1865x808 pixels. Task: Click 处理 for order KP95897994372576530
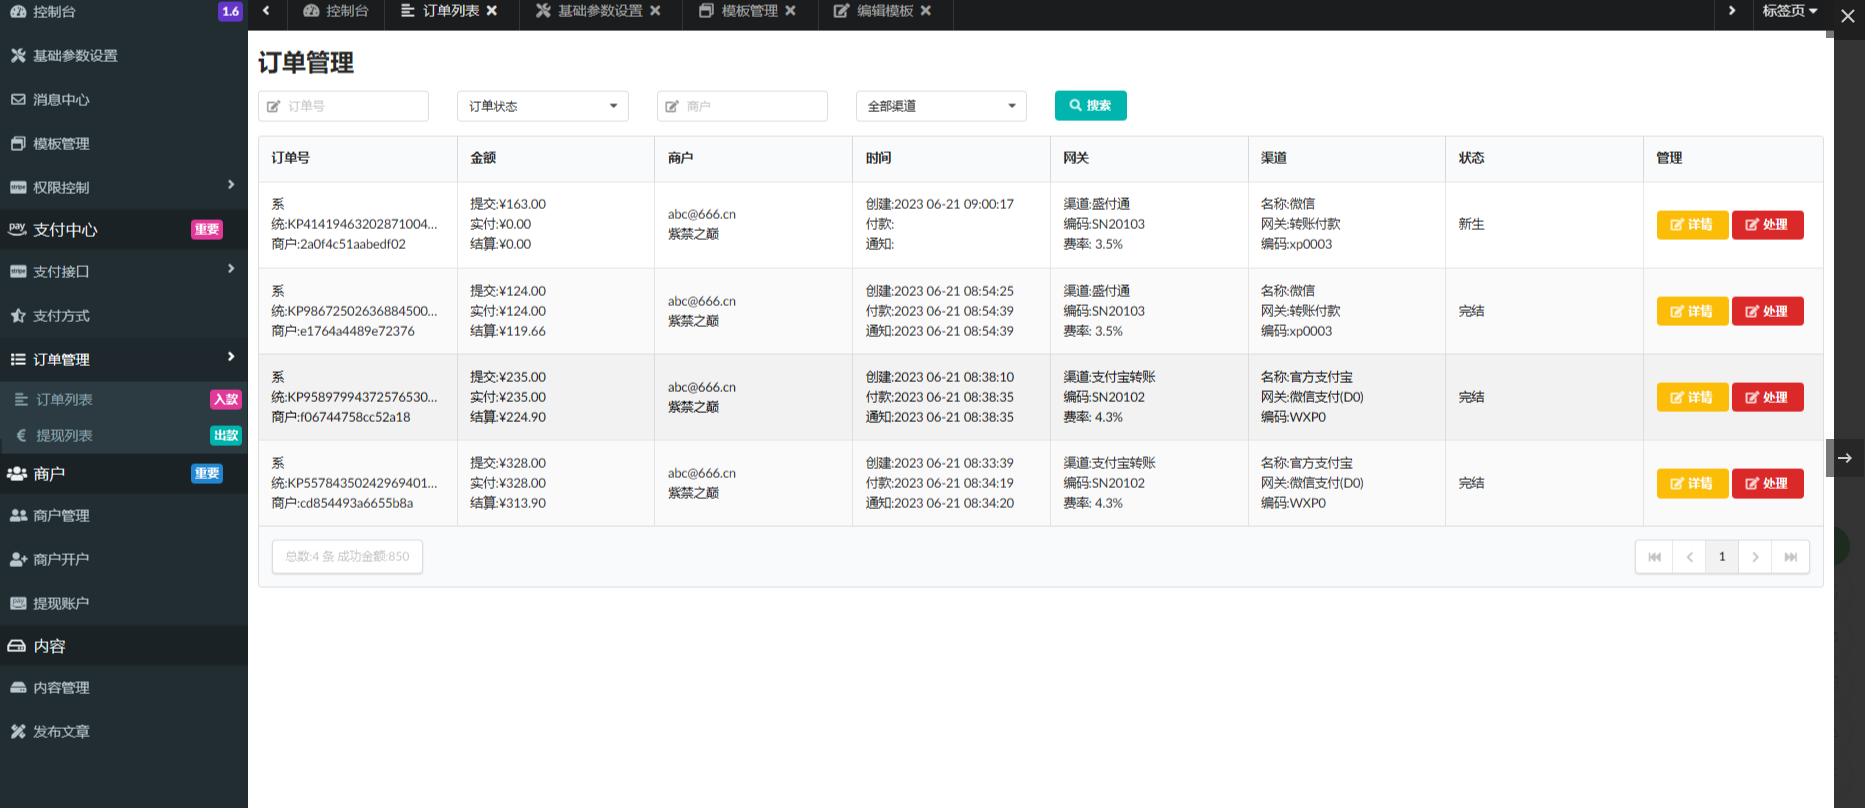click(1767, 397)
